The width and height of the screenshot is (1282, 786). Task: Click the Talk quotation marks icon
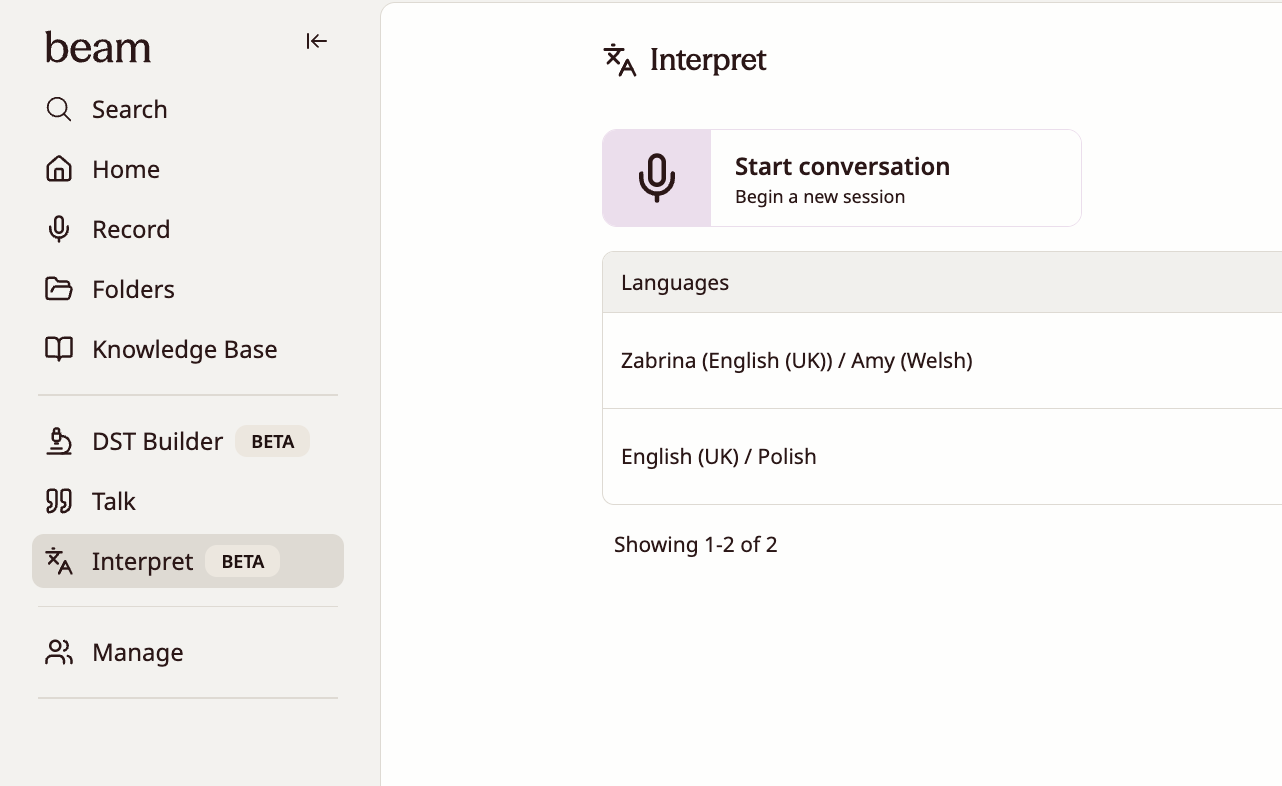(59, 501)
